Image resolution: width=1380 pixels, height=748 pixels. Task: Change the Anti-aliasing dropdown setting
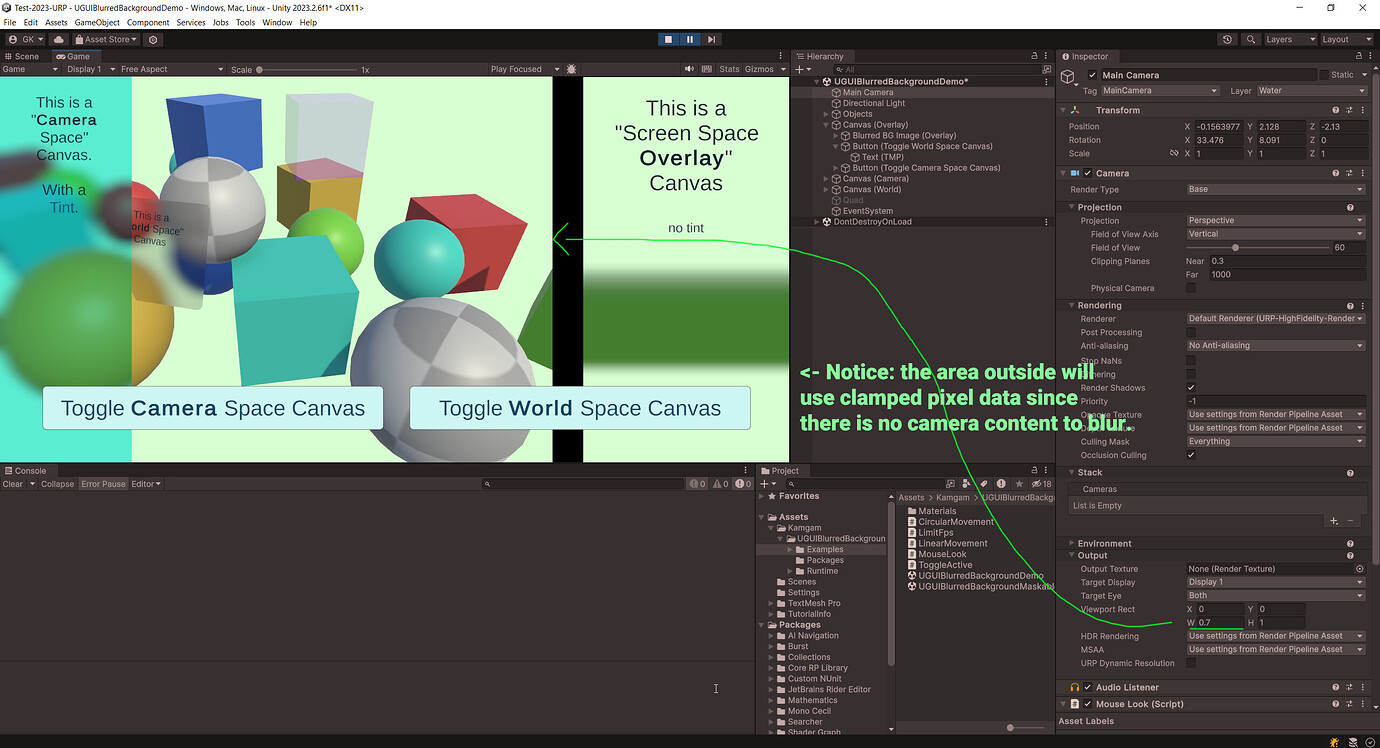1275,345
